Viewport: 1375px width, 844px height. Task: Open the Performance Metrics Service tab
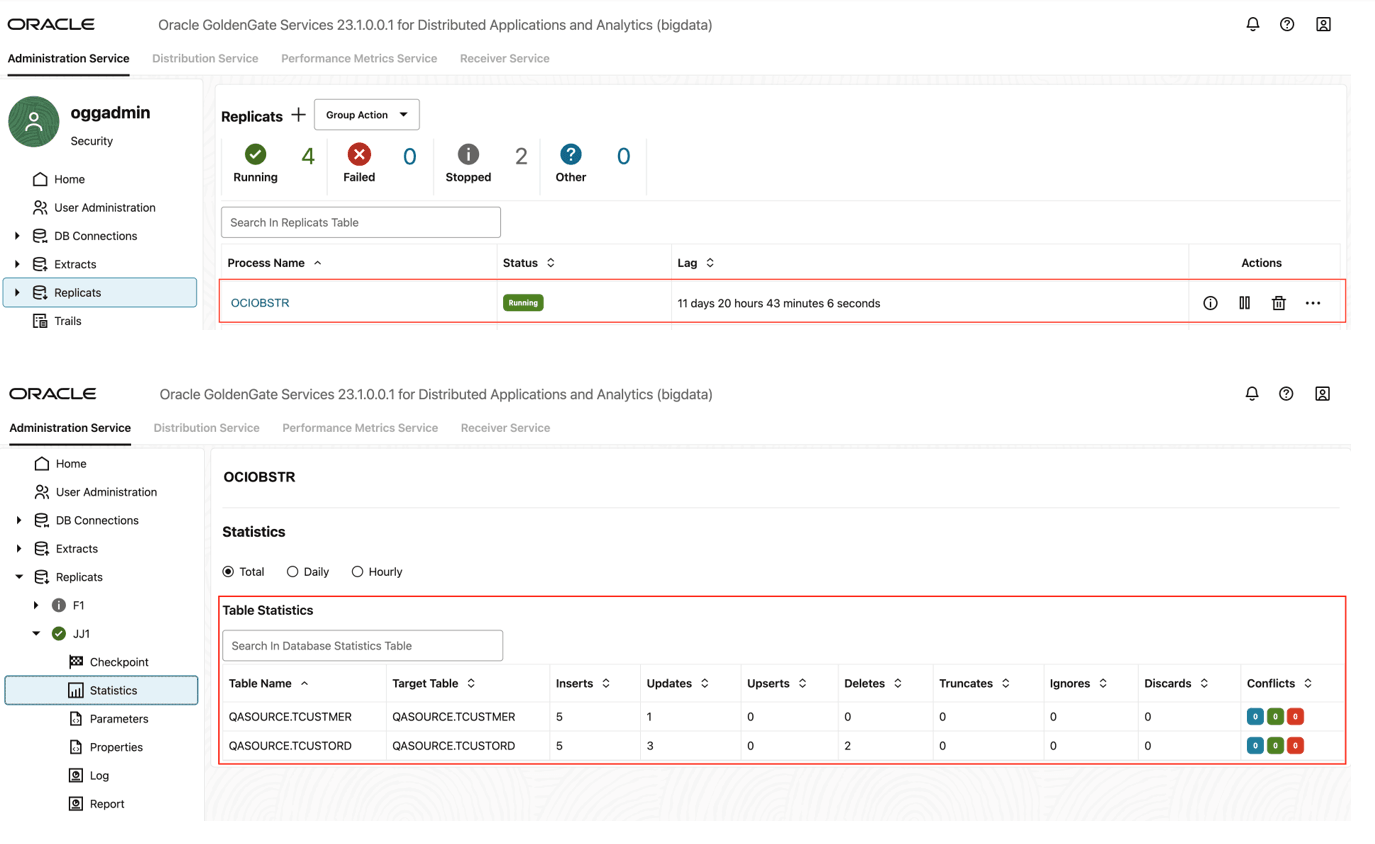pos(359,58)
